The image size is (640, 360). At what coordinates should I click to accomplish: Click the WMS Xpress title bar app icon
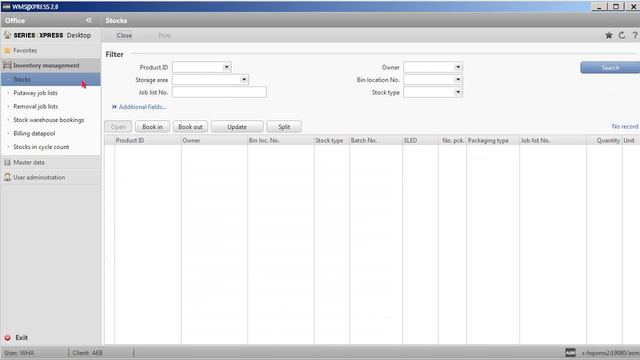coord(6,7)
